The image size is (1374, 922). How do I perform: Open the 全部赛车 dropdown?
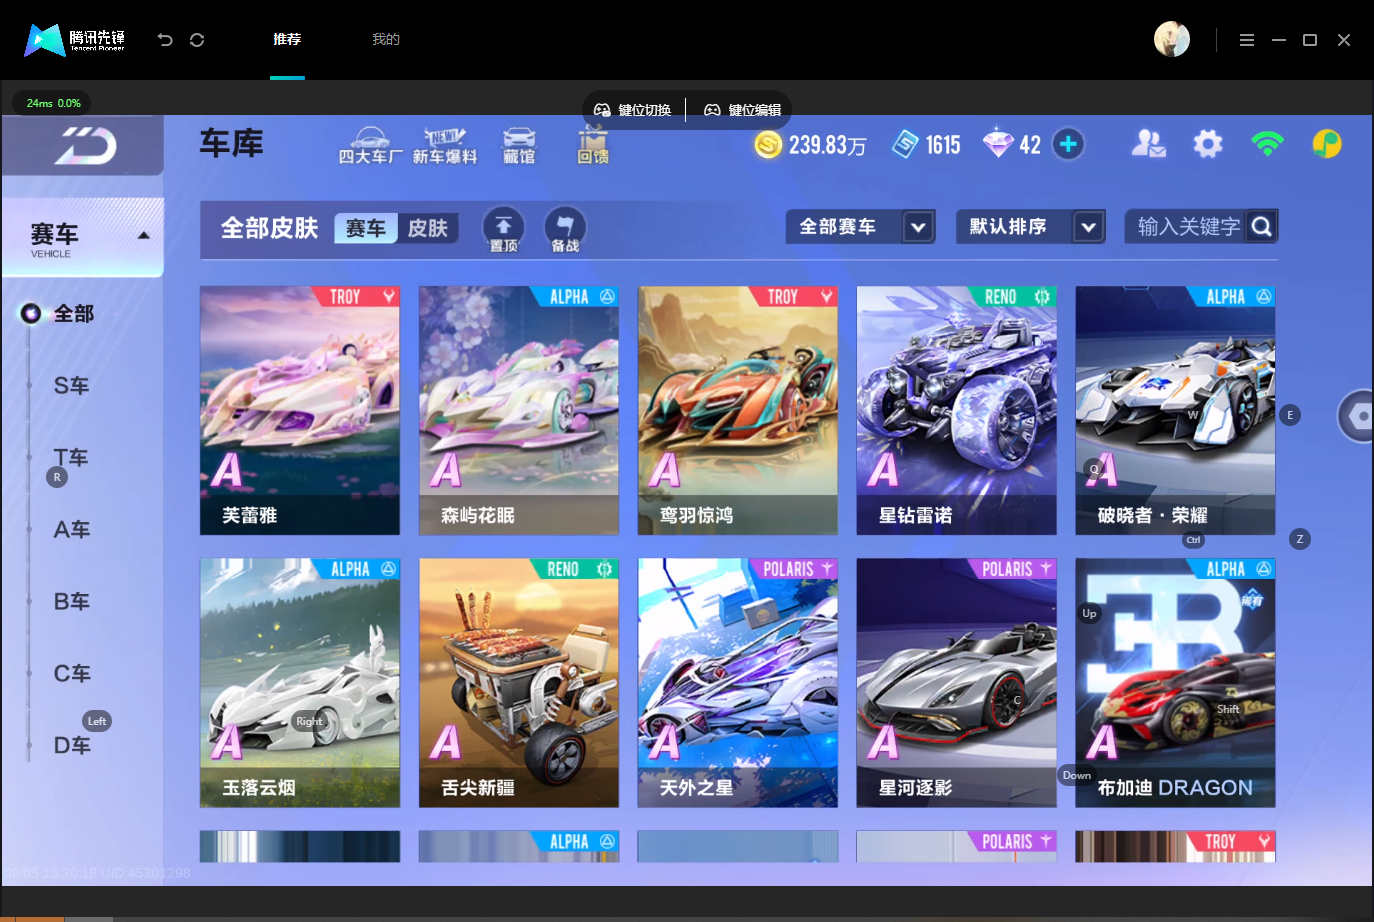(860, 227)
